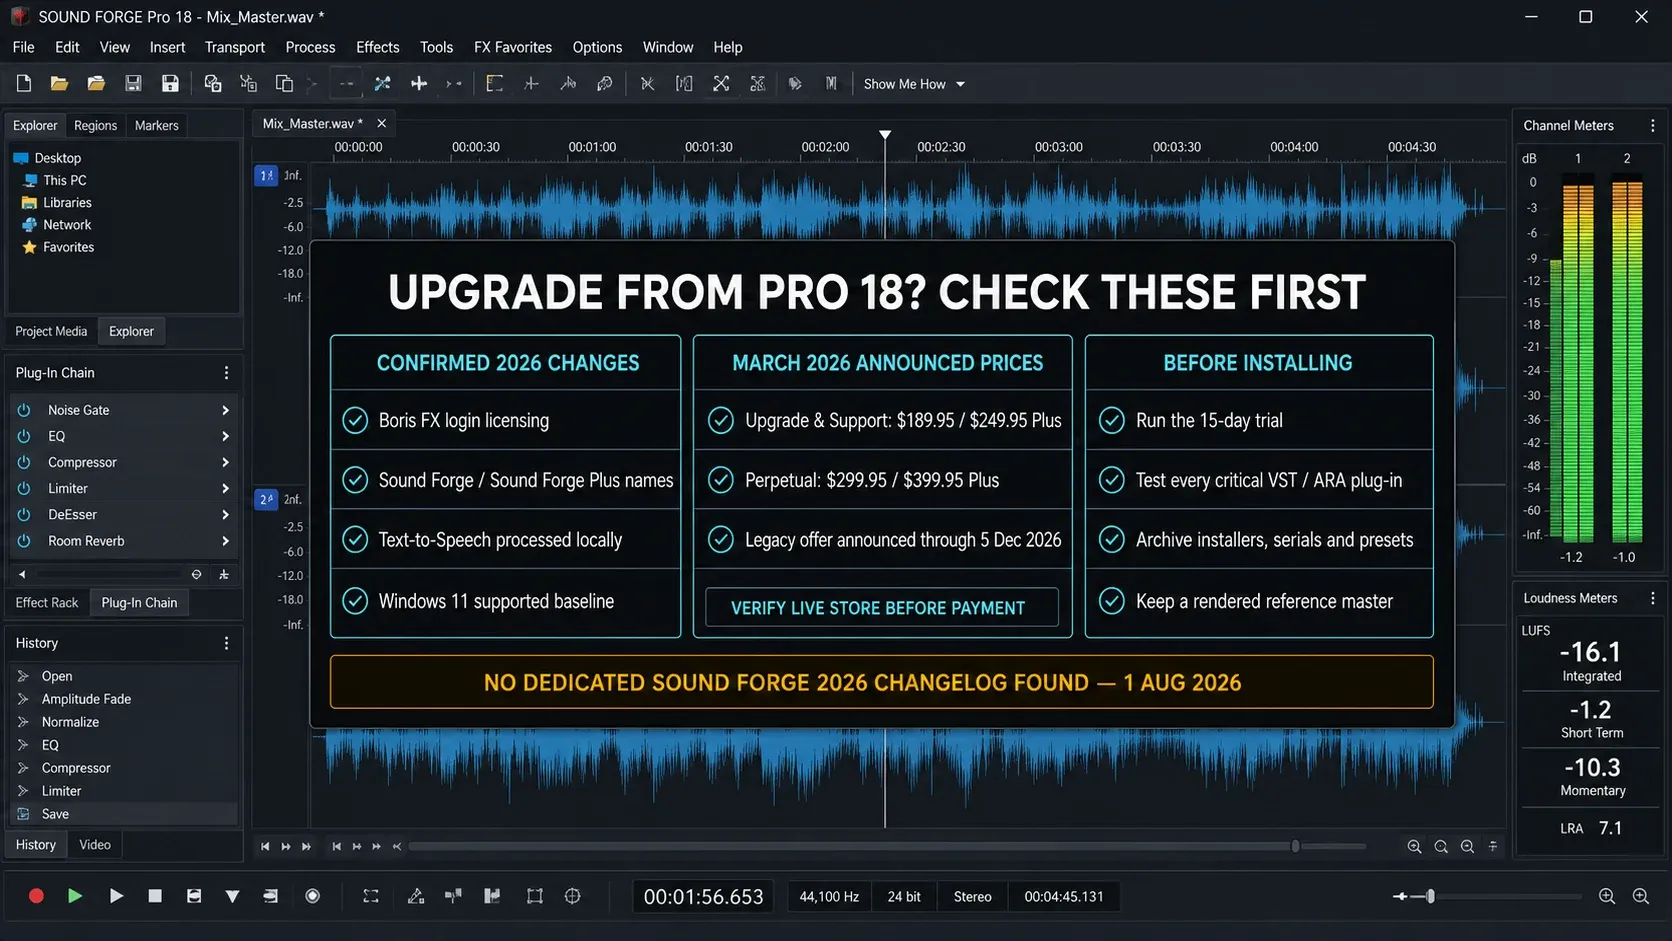1672x941 pixels.
Task: Switch to the Markers tab
Action: pos(156,125)
